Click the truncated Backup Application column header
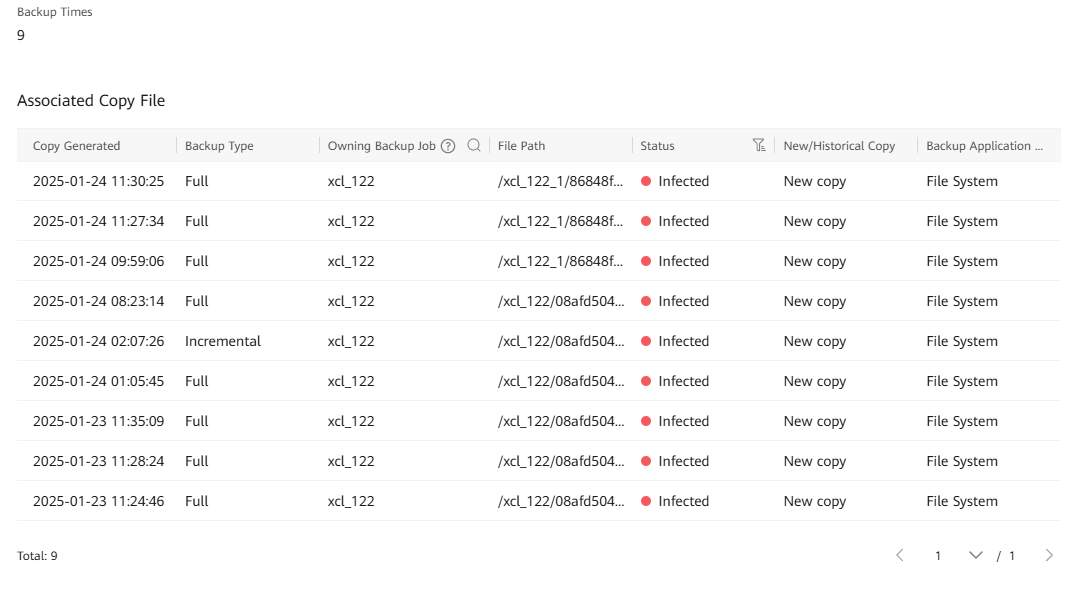This screenshot has width=1087, height=604. pyautogui.click(x=984, y=146)
